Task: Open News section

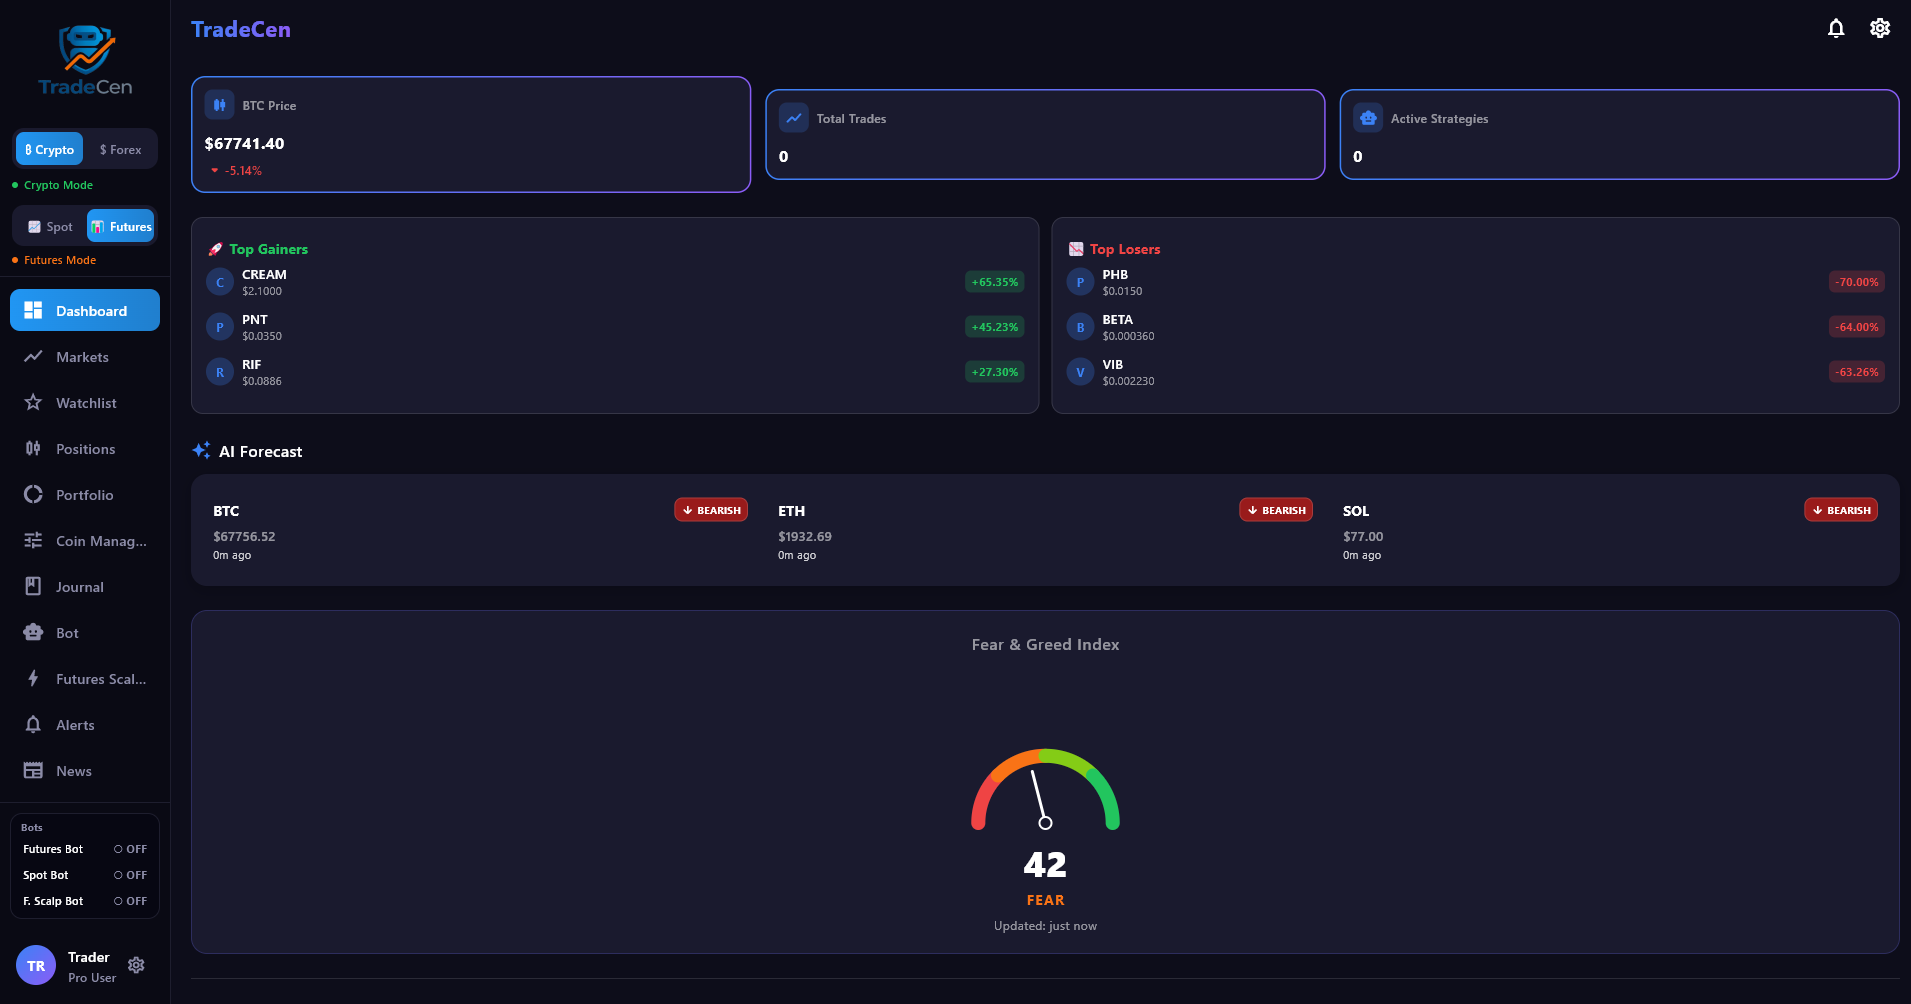Action: [x=85, y=770]
